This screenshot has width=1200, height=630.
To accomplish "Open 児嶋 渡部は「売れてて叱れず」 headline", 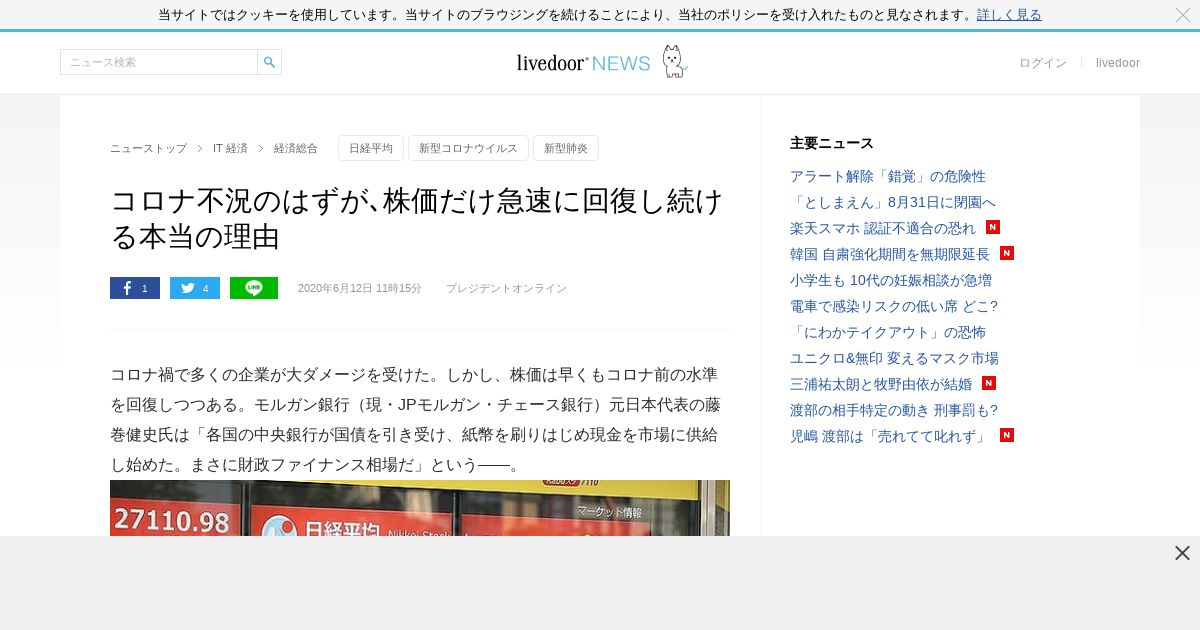I will (888, 436).
